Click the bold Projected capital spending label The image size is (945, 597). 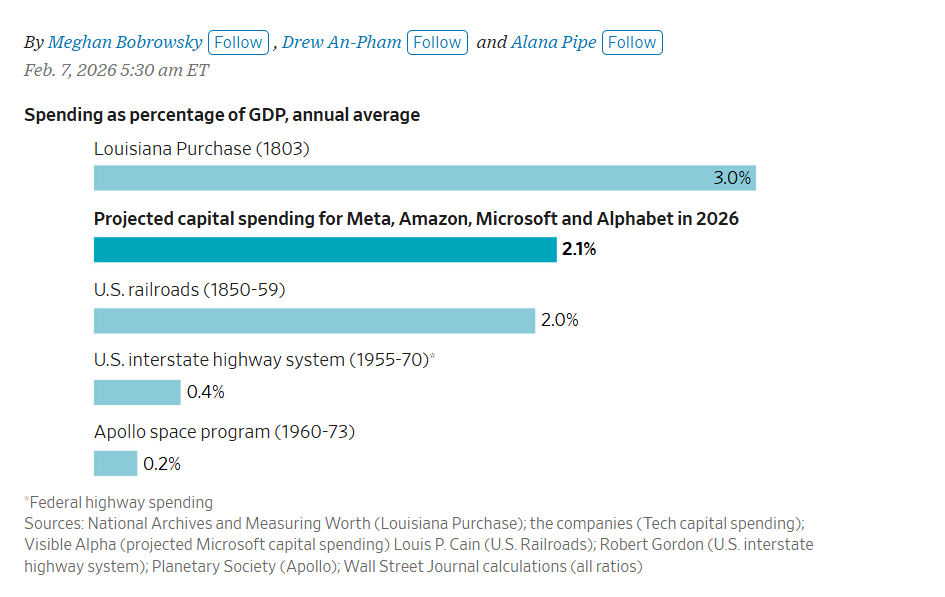416,219
